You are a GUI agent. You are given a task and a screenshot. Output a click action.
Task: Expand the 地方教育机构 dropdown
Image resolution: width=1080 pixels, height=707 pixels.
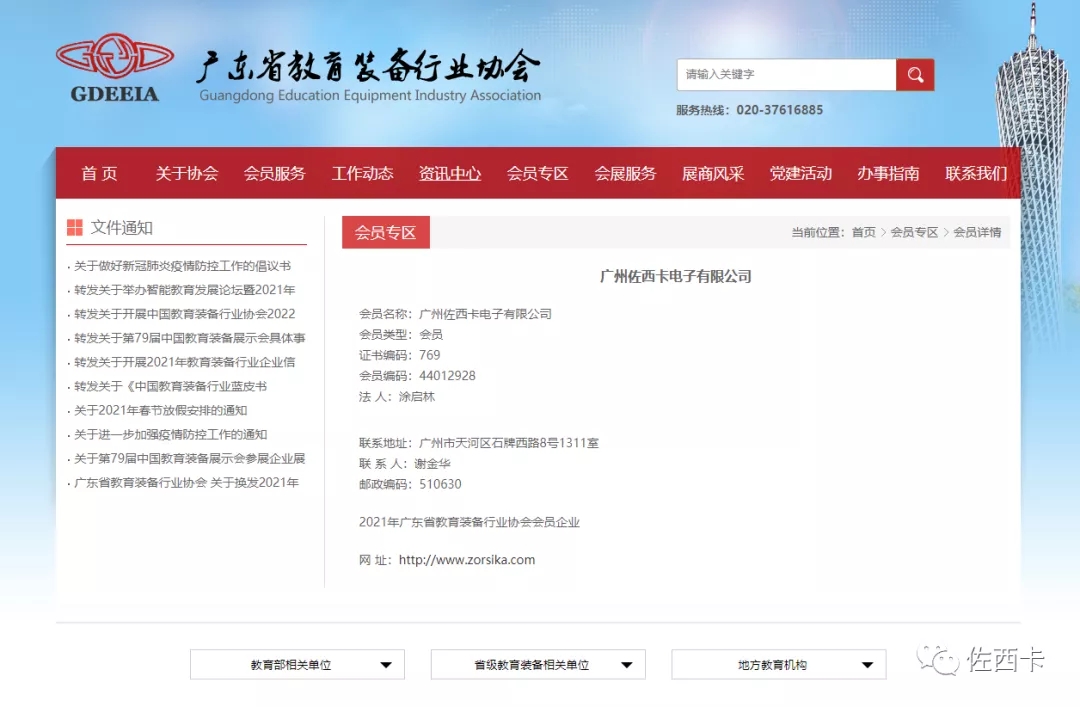(x=779, y=664)
